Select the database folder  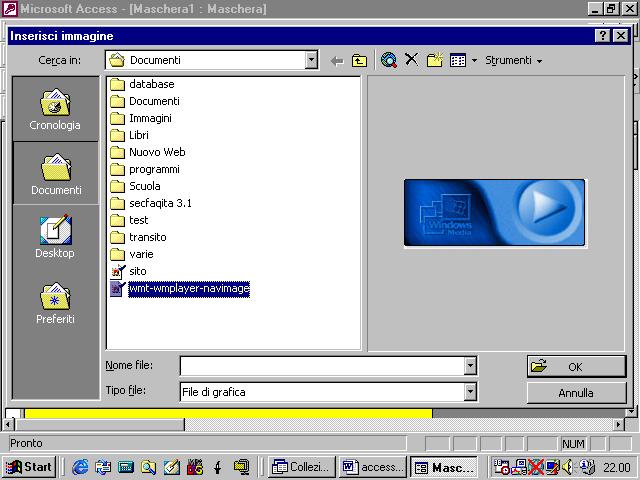point(142,84)
